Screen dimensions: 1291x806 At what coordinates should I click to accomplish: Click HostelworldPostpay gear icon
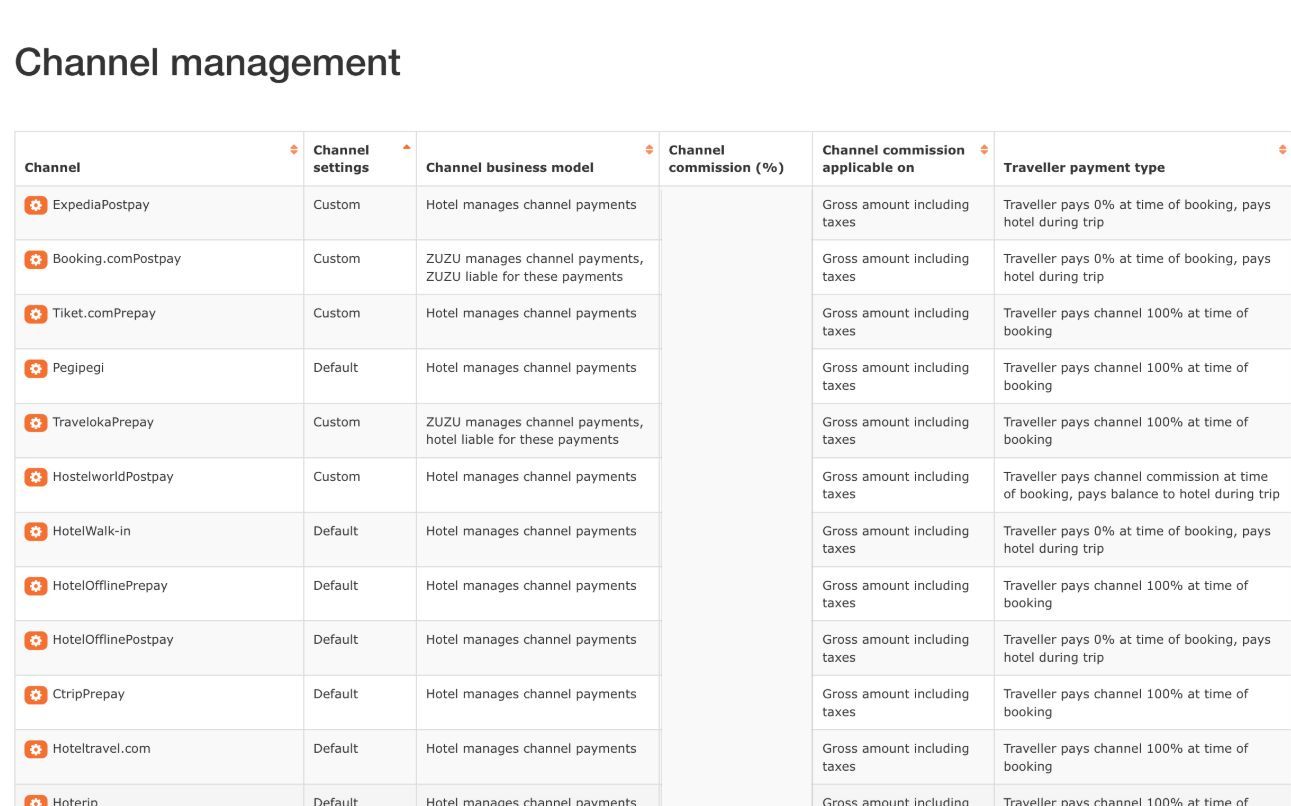click(36, 477)
